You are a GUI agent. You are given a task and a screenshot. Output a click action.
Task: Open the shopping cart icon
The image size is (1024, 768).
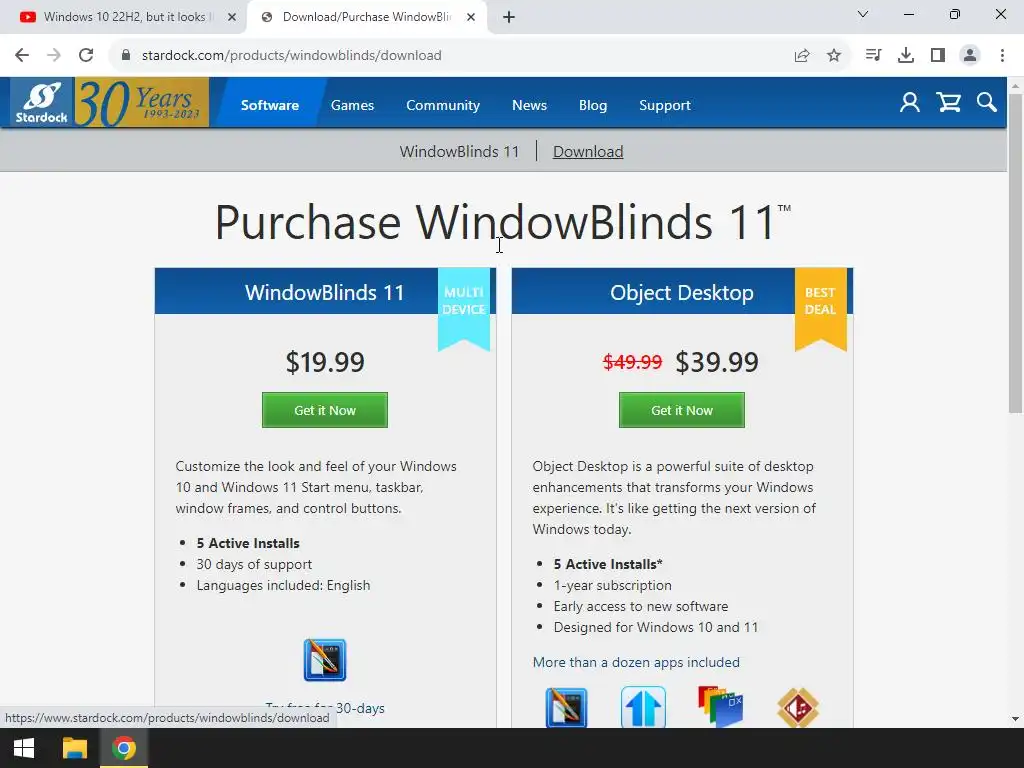[948, 103]
